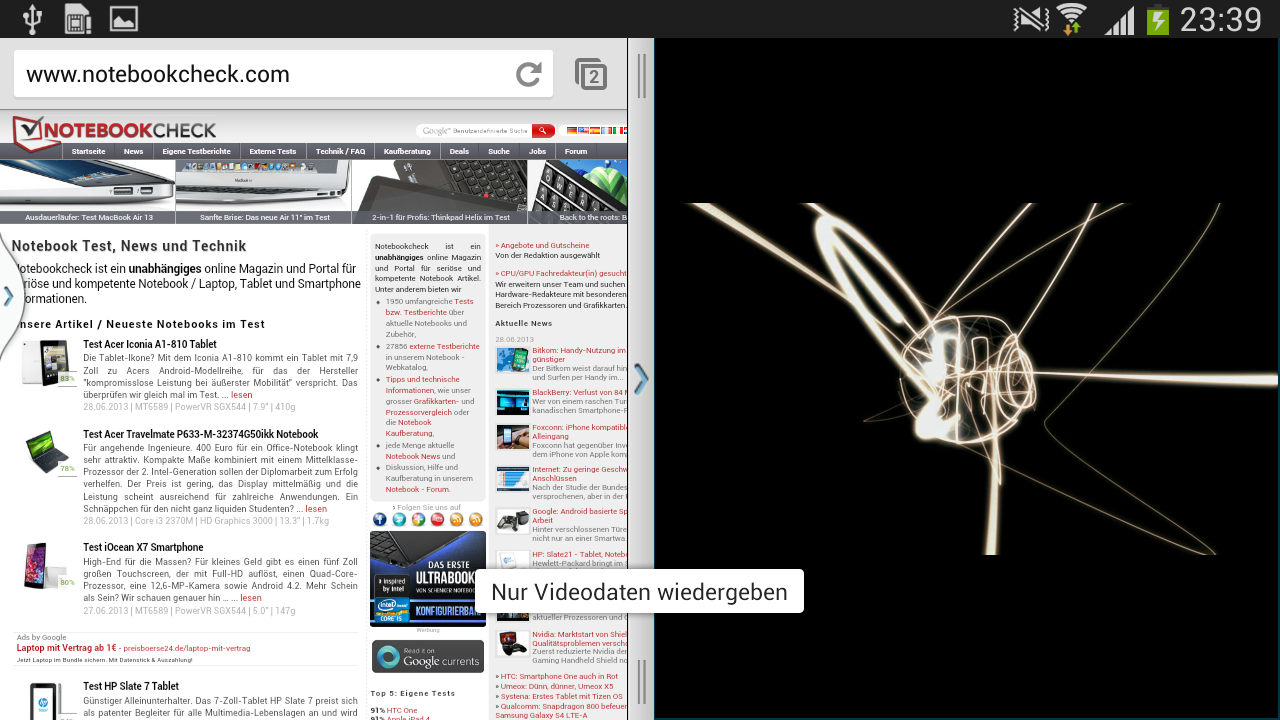Focus the URL address bar
Viewport: 1280px width, 720px height.
(260, 75)
